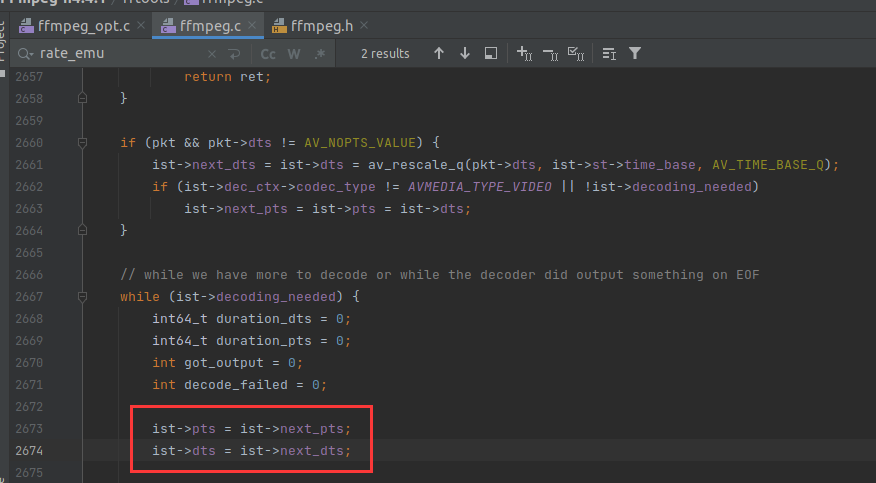The image size is (876, 483).
Task: Jump to next search occurrence arrow
Action: (x=464, y=53)
